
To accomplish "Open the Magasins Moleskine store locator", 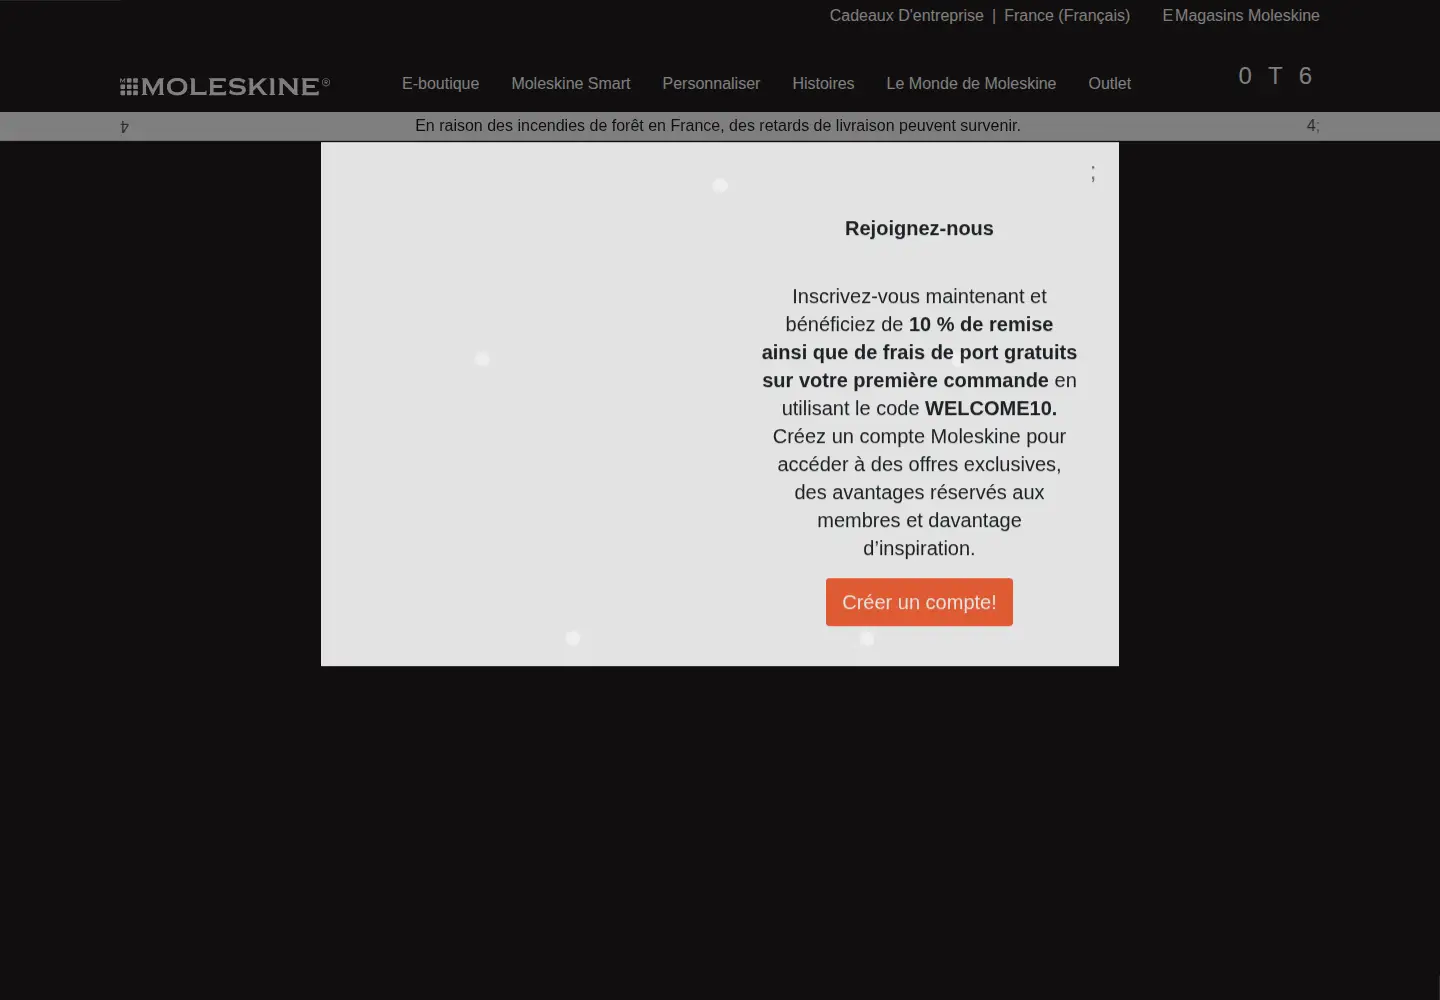I will pyautogui.click(x=1241, y=16).
